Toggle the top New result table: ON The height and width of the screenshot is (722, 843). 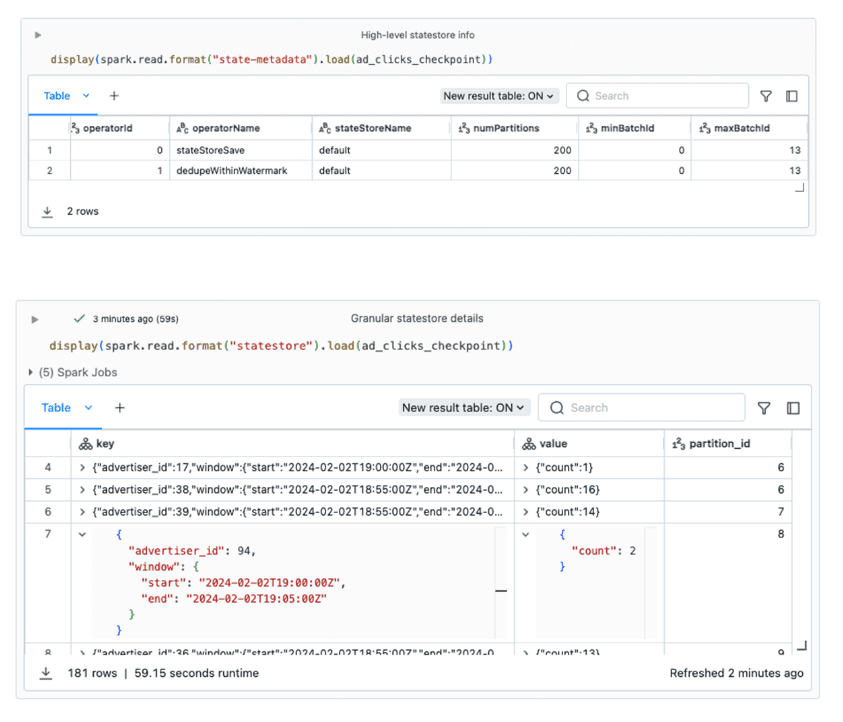[x=498, y=96]
